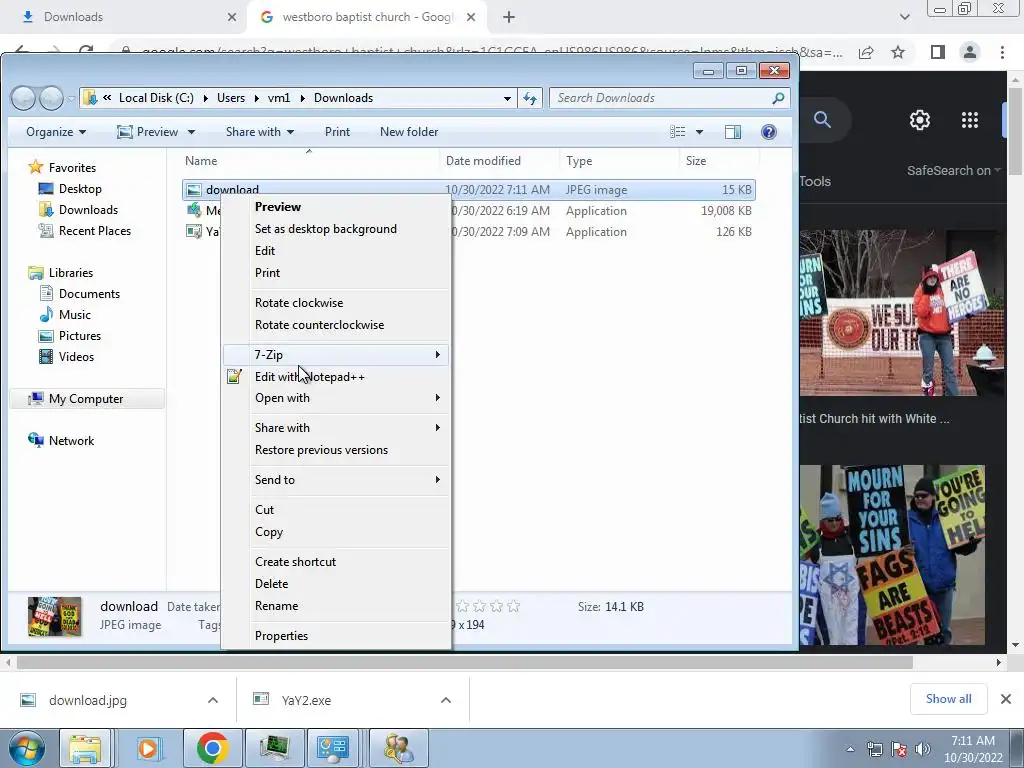Expand the 7-Zip submenu
Screen dimensions: 1024x768
pos(336,355)
